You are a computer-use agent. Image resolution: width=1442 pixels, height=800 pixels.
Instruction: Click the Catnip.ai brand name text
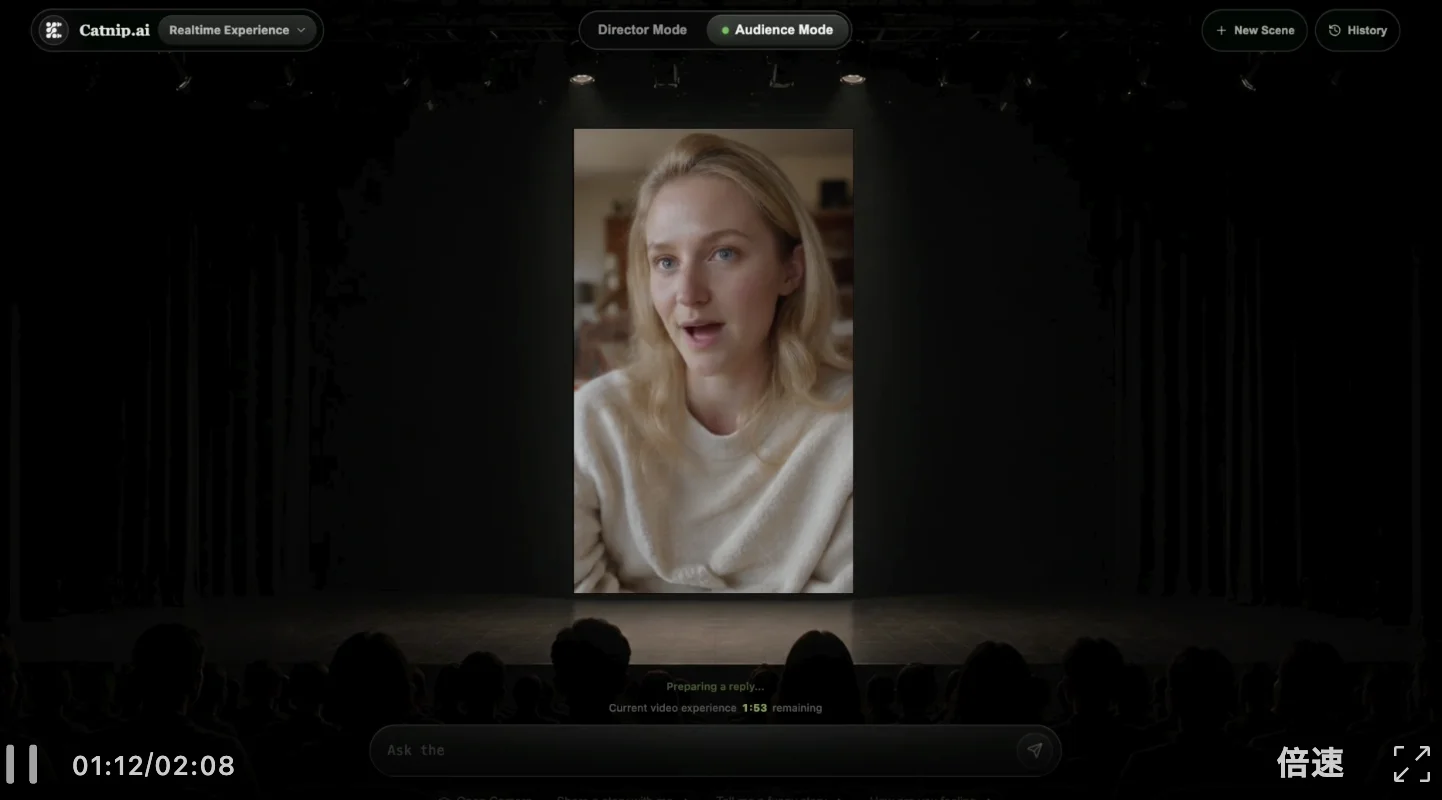114,30
